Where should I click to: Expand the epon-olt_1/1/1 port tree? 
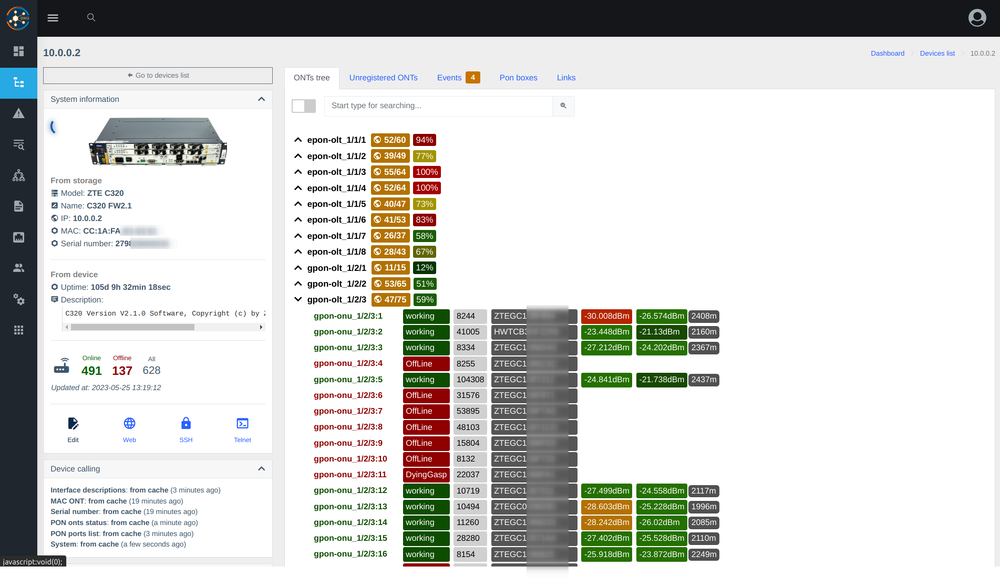pos(298,140)
